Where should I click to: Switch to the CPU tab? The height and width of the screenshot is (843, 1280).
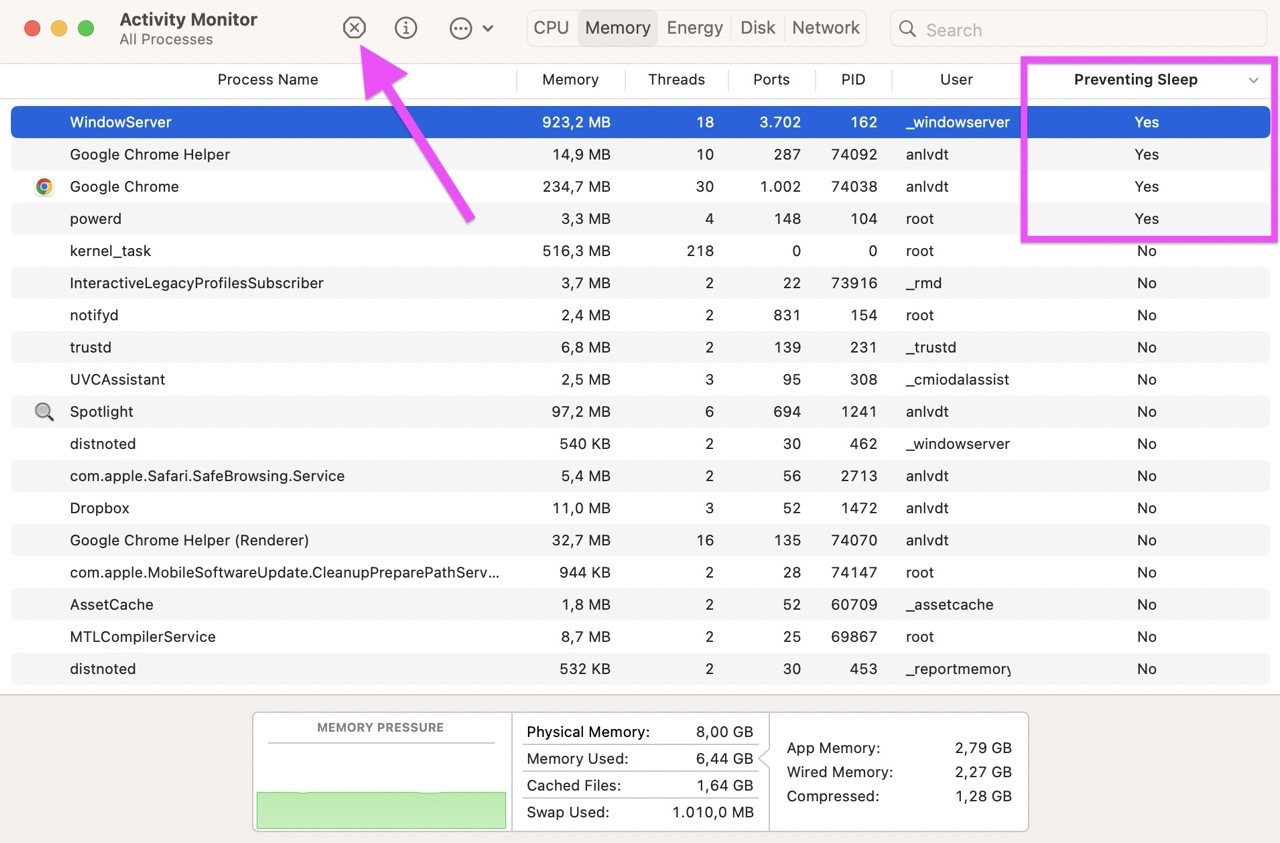(551, 28)
